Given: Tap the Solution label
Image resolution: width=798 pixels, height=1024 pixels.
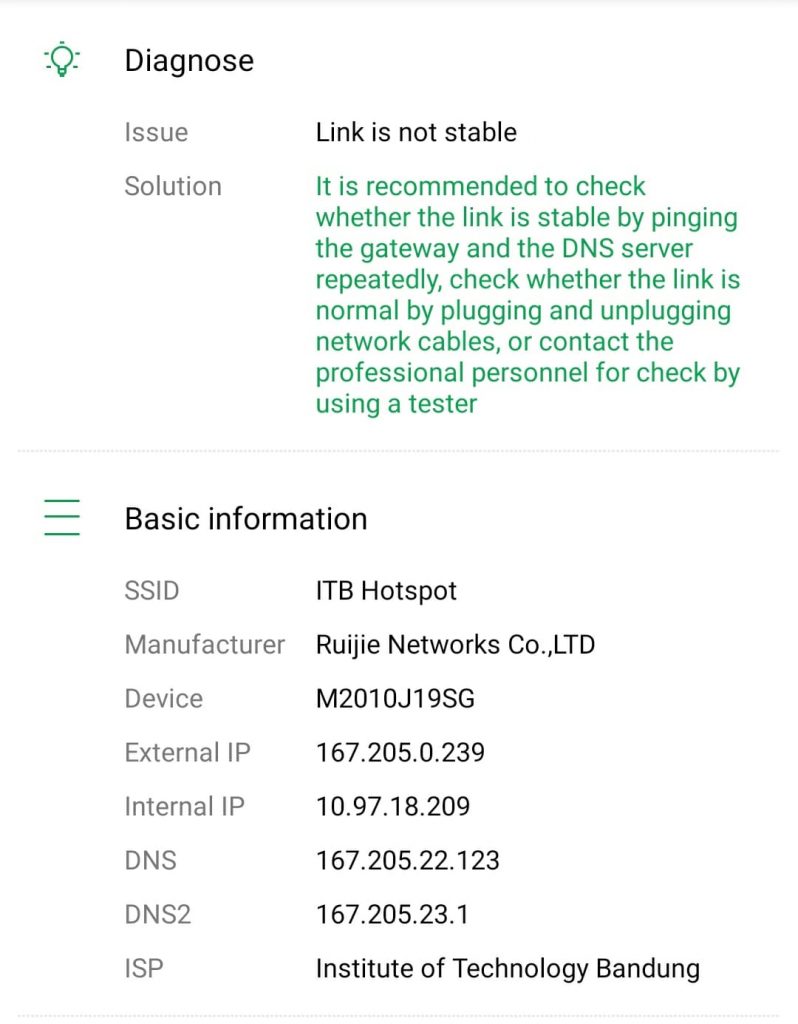Looking at the screenshot, I should click(x=173, y=186).
